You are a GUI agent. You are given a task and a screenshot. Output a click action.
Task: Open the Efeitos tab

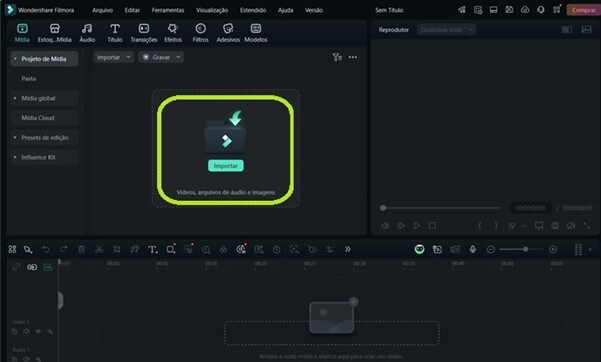(x=173, y=33)
